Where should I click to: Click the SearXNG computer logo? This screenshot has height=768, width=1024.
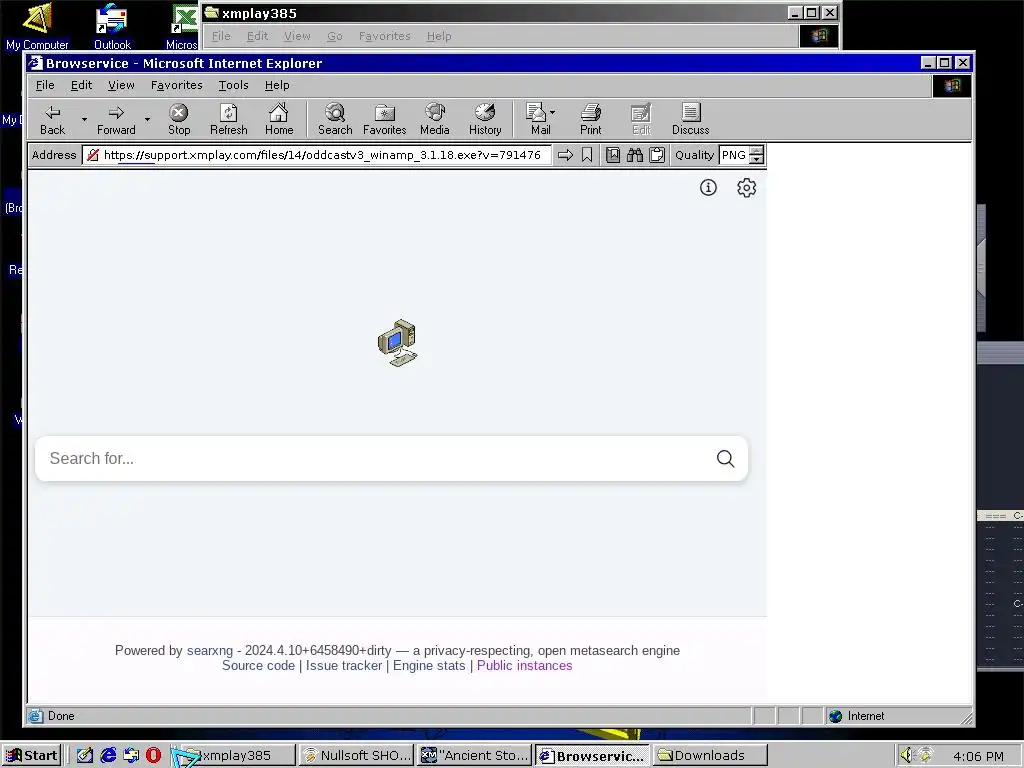tap(397, 343)
